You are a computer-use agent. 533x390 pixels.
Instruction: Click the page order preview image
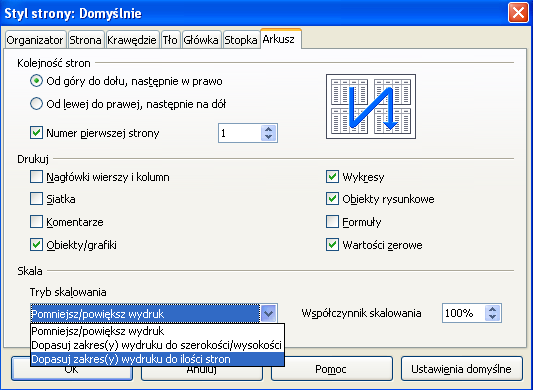tap(371, 106)
